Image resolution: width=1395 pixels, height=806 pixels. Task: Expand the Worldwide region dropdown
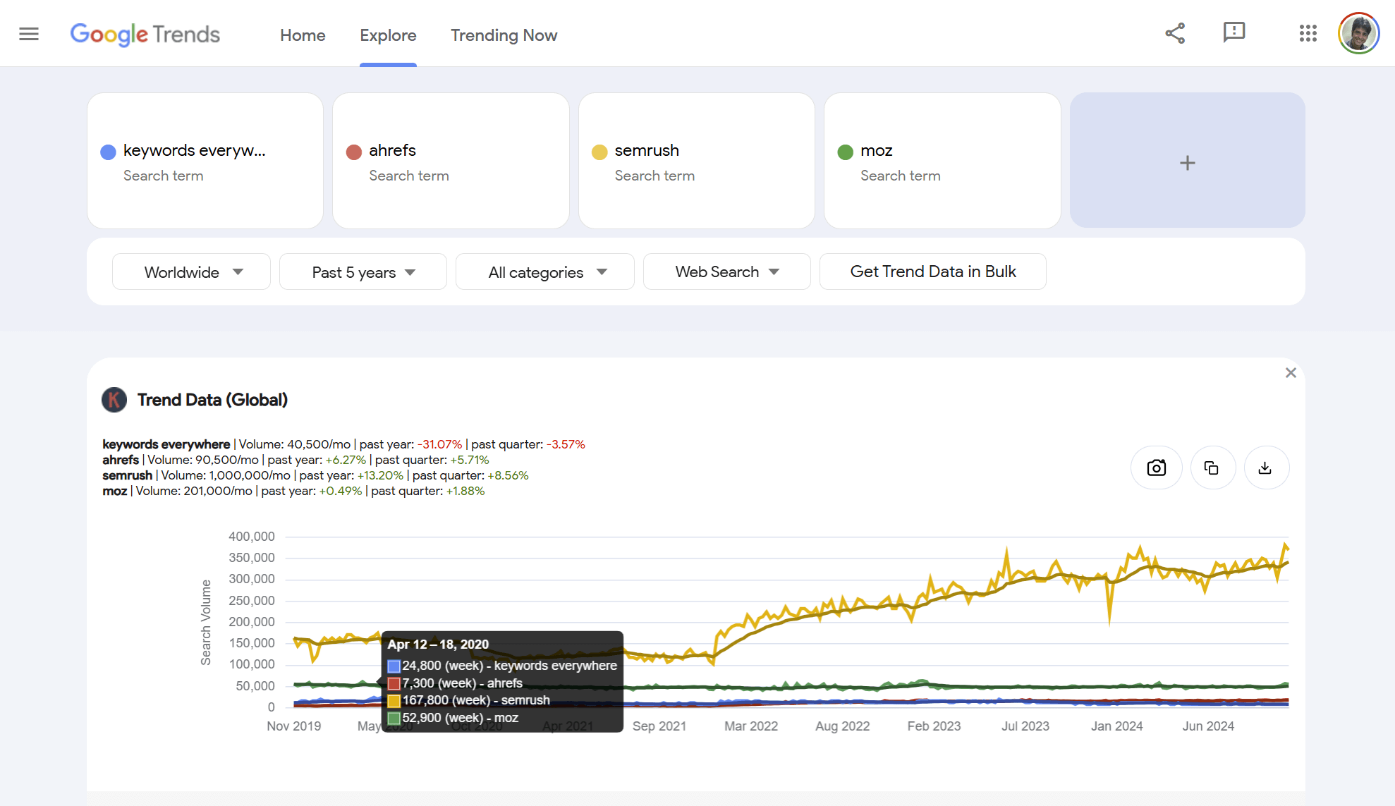click(192, 272)
